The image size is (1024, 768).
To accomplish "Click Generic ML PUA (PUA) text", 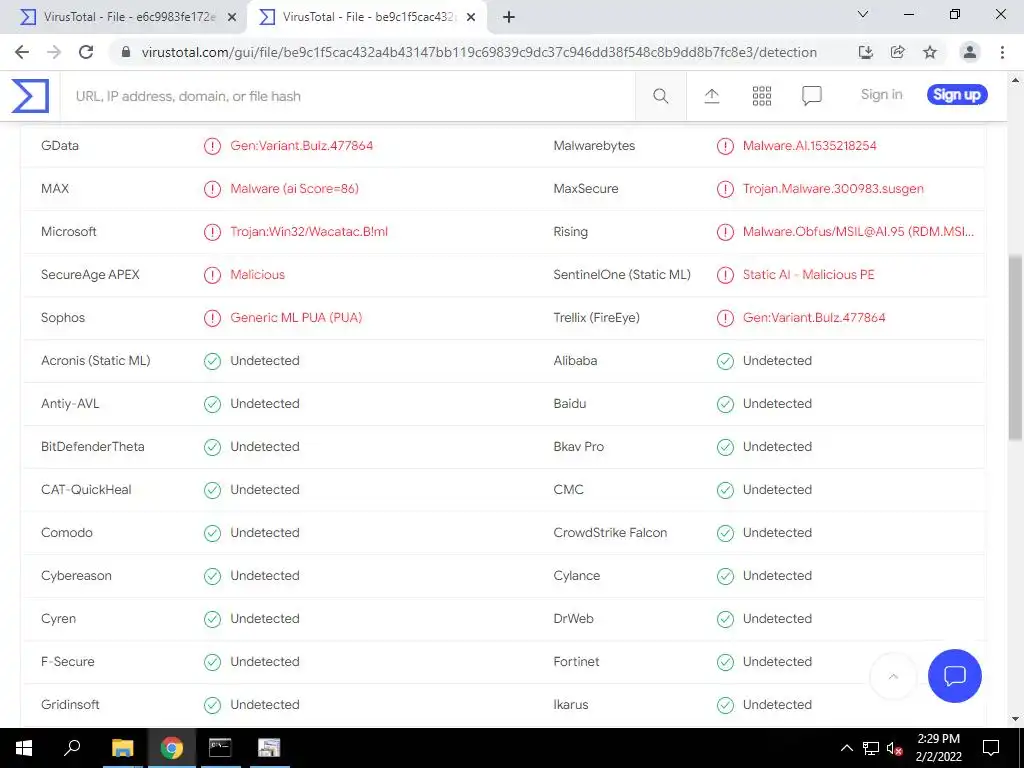I will [296, 318].
